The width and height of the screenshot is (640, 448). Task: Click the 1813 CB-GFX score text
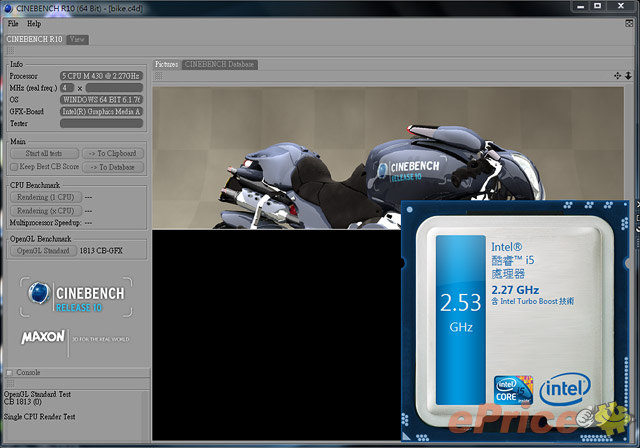coord(101,251)
